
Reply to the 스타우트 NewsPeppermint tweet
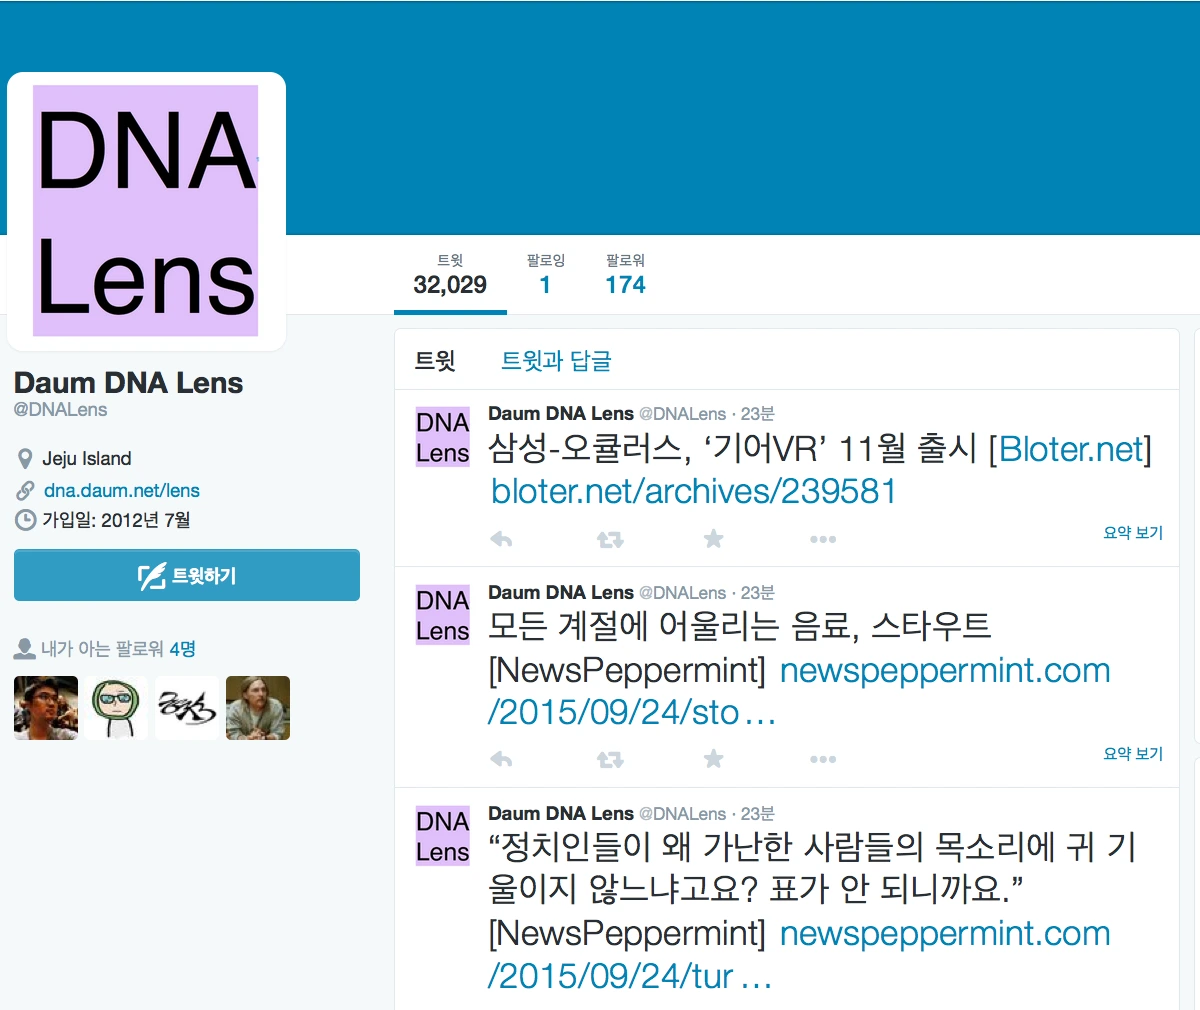[x=501, y=760]
